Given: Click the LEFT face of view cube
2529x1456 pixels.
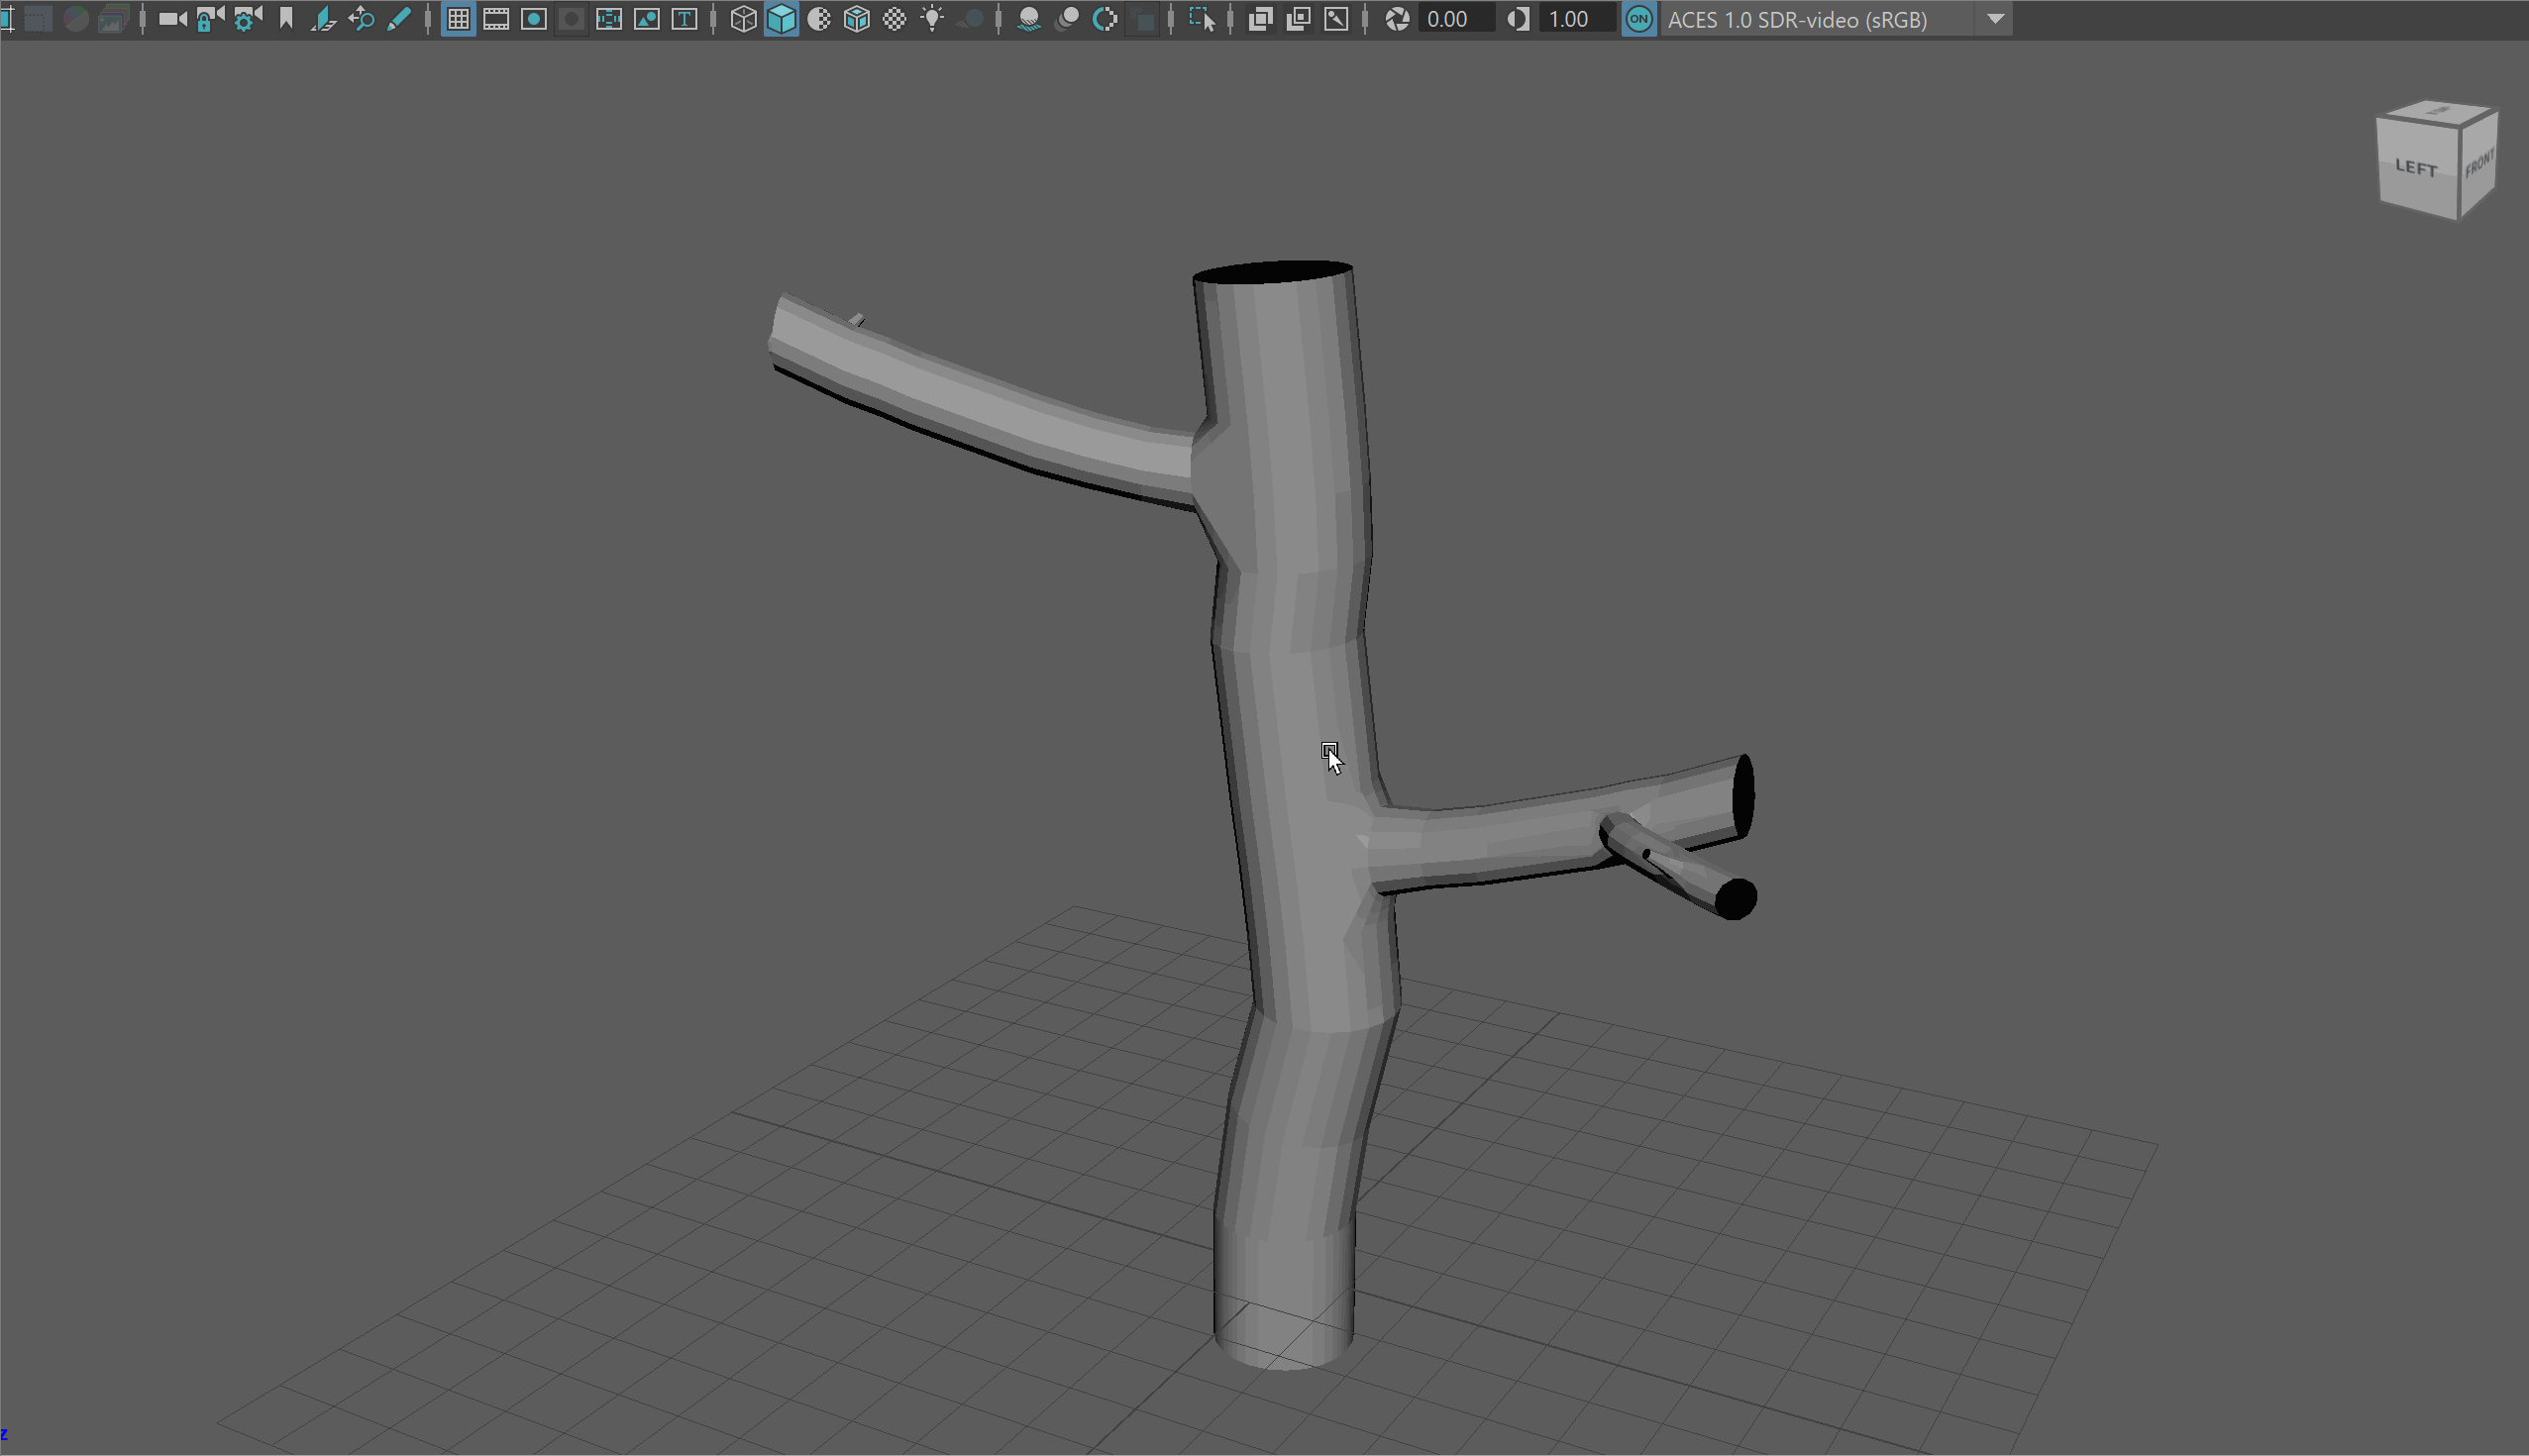Looking at the screenshot, I should (x=2415, y=168).
